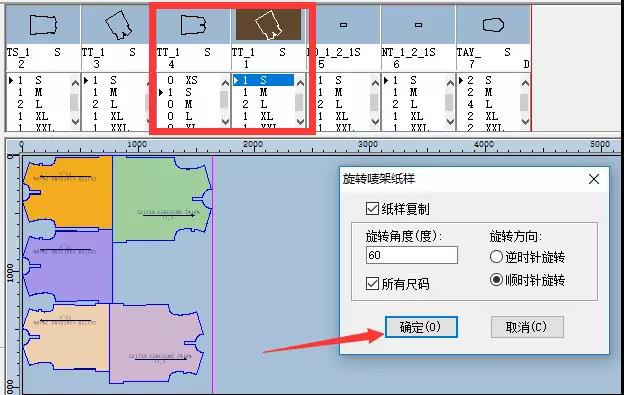Click the 取消(C) cancel button

[527, 327]
